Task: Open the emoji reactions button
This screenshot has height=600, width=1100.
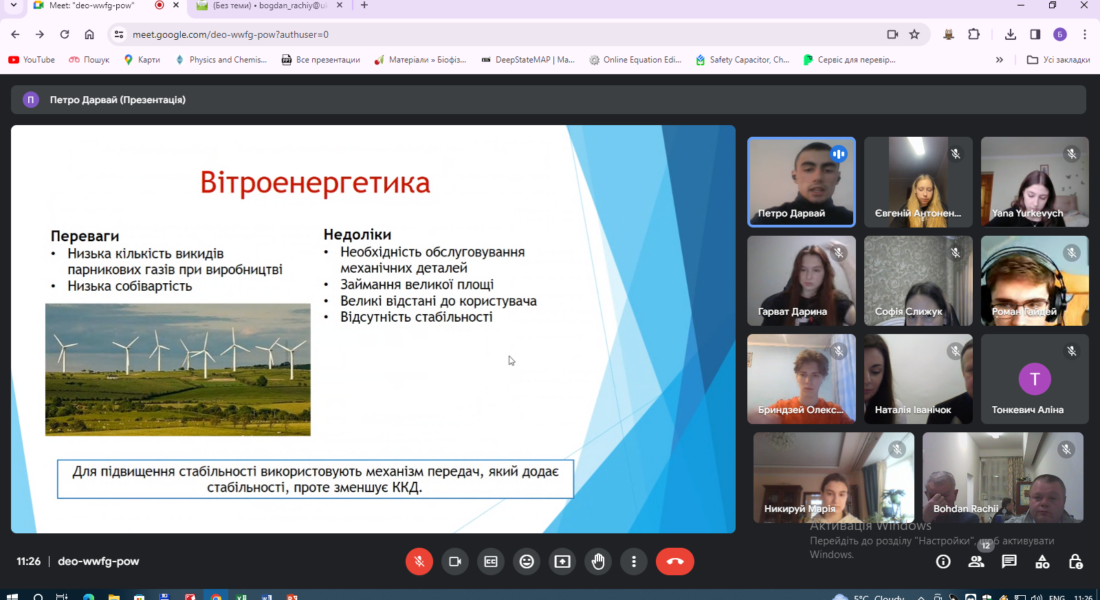Action: (526, 562)
